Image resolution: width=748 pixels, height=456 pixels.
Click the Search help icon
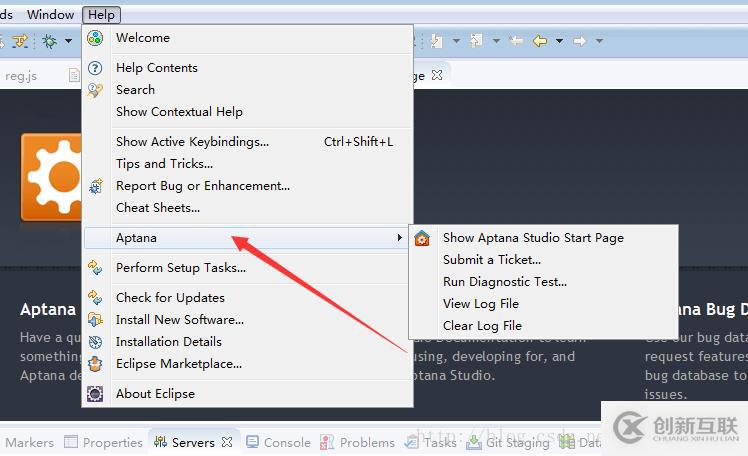click(95, 90)
